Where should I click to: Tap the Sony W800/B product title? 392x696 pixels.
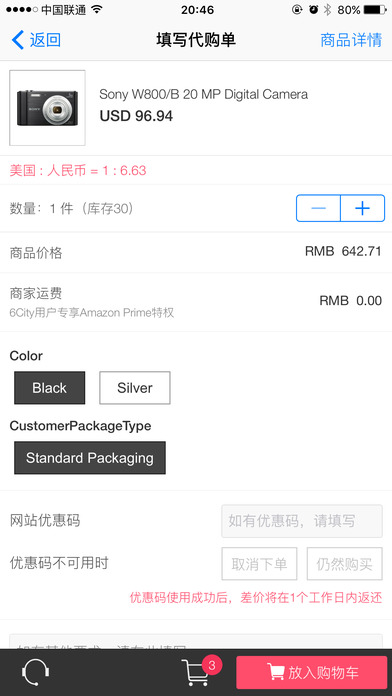tap(203, 94)
